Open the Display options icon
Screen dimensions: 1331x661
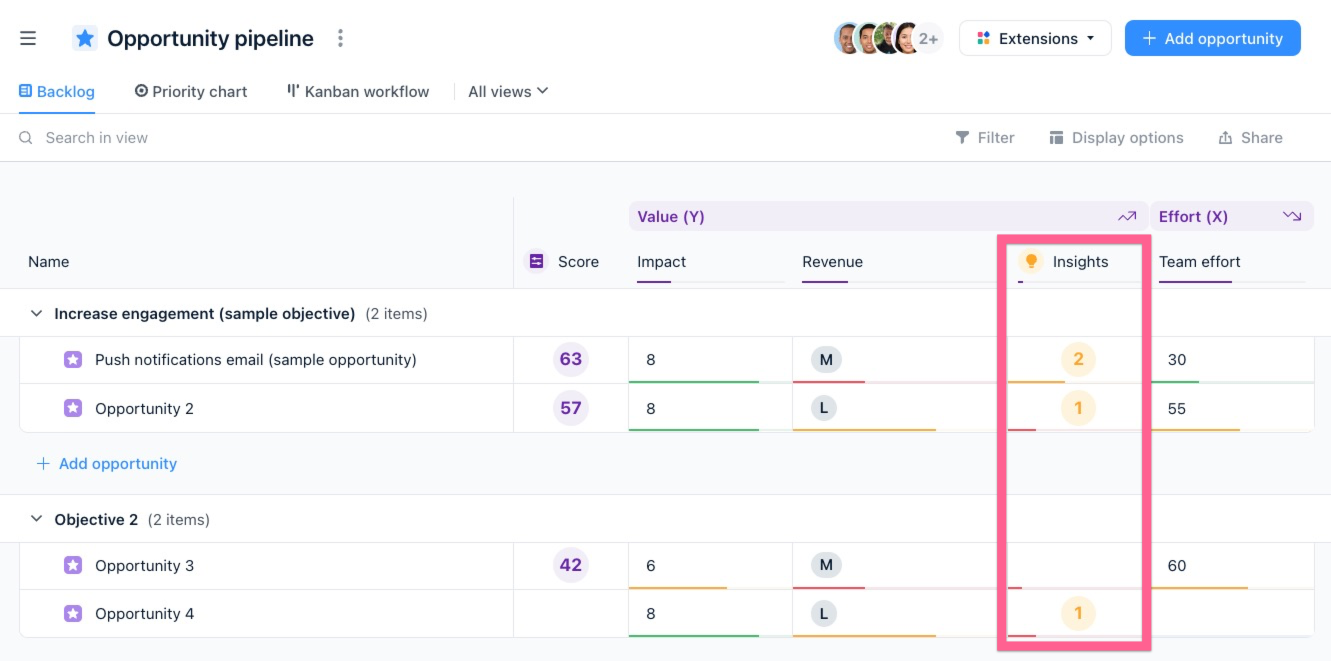tap(1056, 137)
